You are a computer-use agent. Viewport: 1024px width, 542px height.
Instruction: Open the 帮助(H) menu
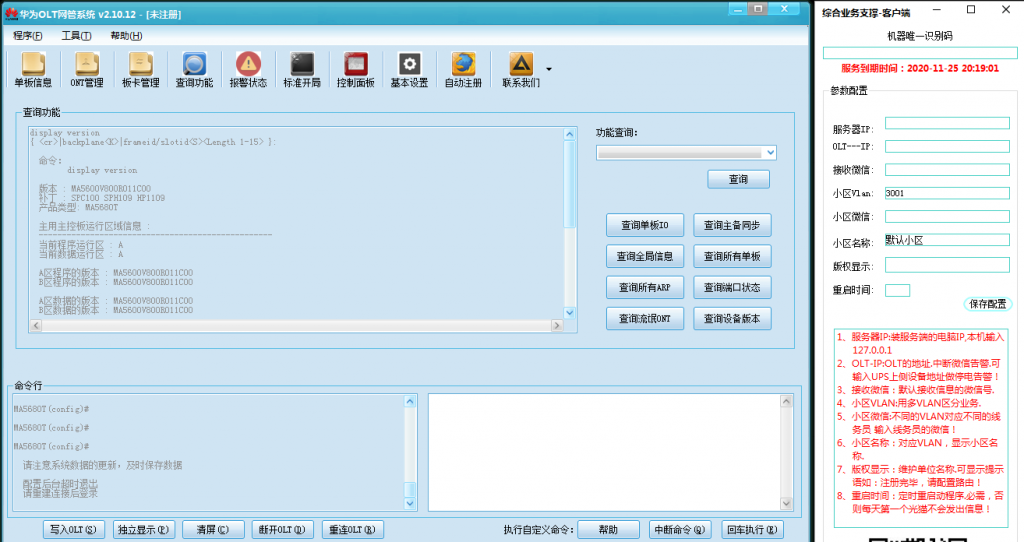pyautogui.click(x=126, y=36)
